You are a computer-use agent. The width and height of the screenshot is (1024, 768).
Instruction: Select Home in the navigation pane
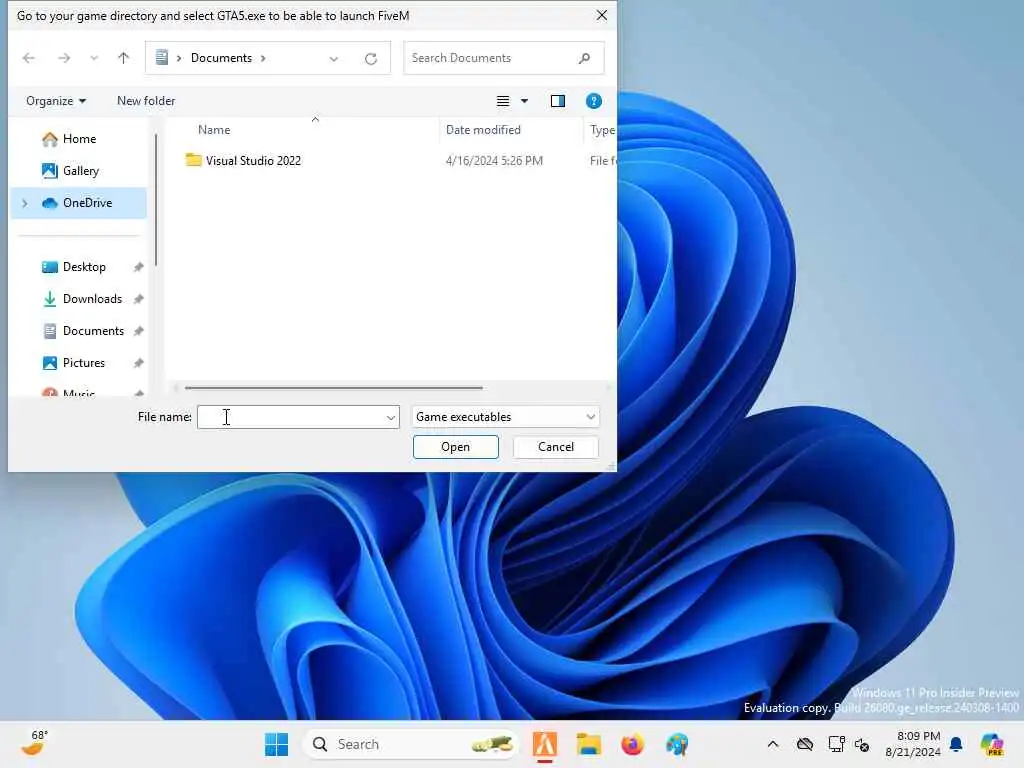coord(78,138)
